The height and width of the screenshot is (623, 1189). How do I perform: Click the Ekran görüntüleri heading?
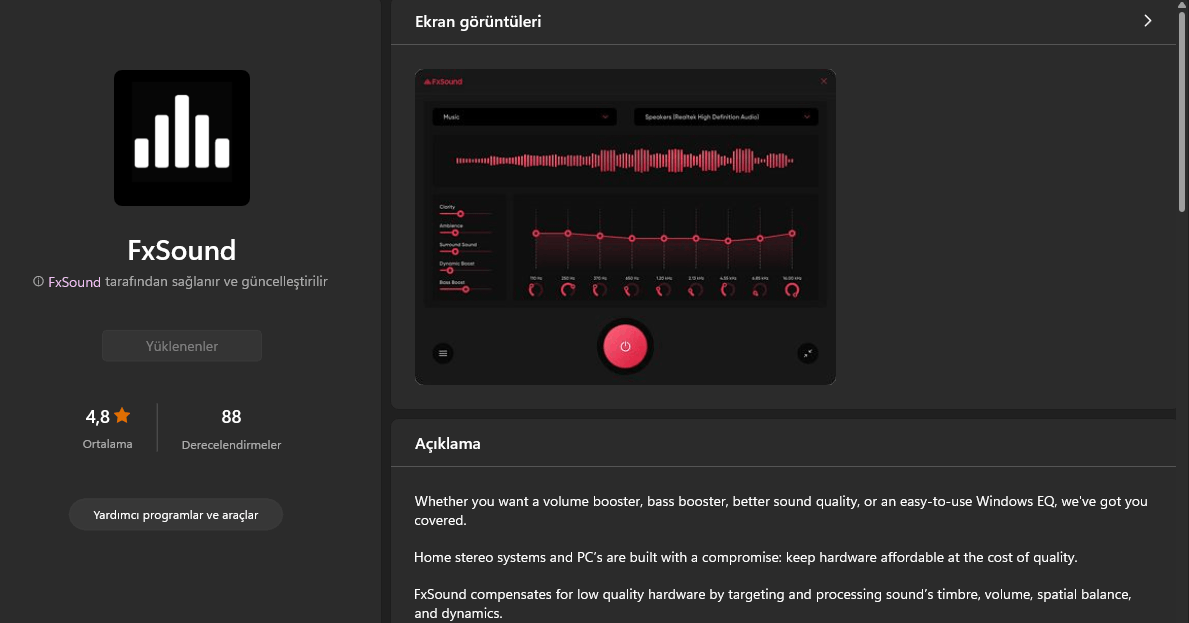point(478,22)
